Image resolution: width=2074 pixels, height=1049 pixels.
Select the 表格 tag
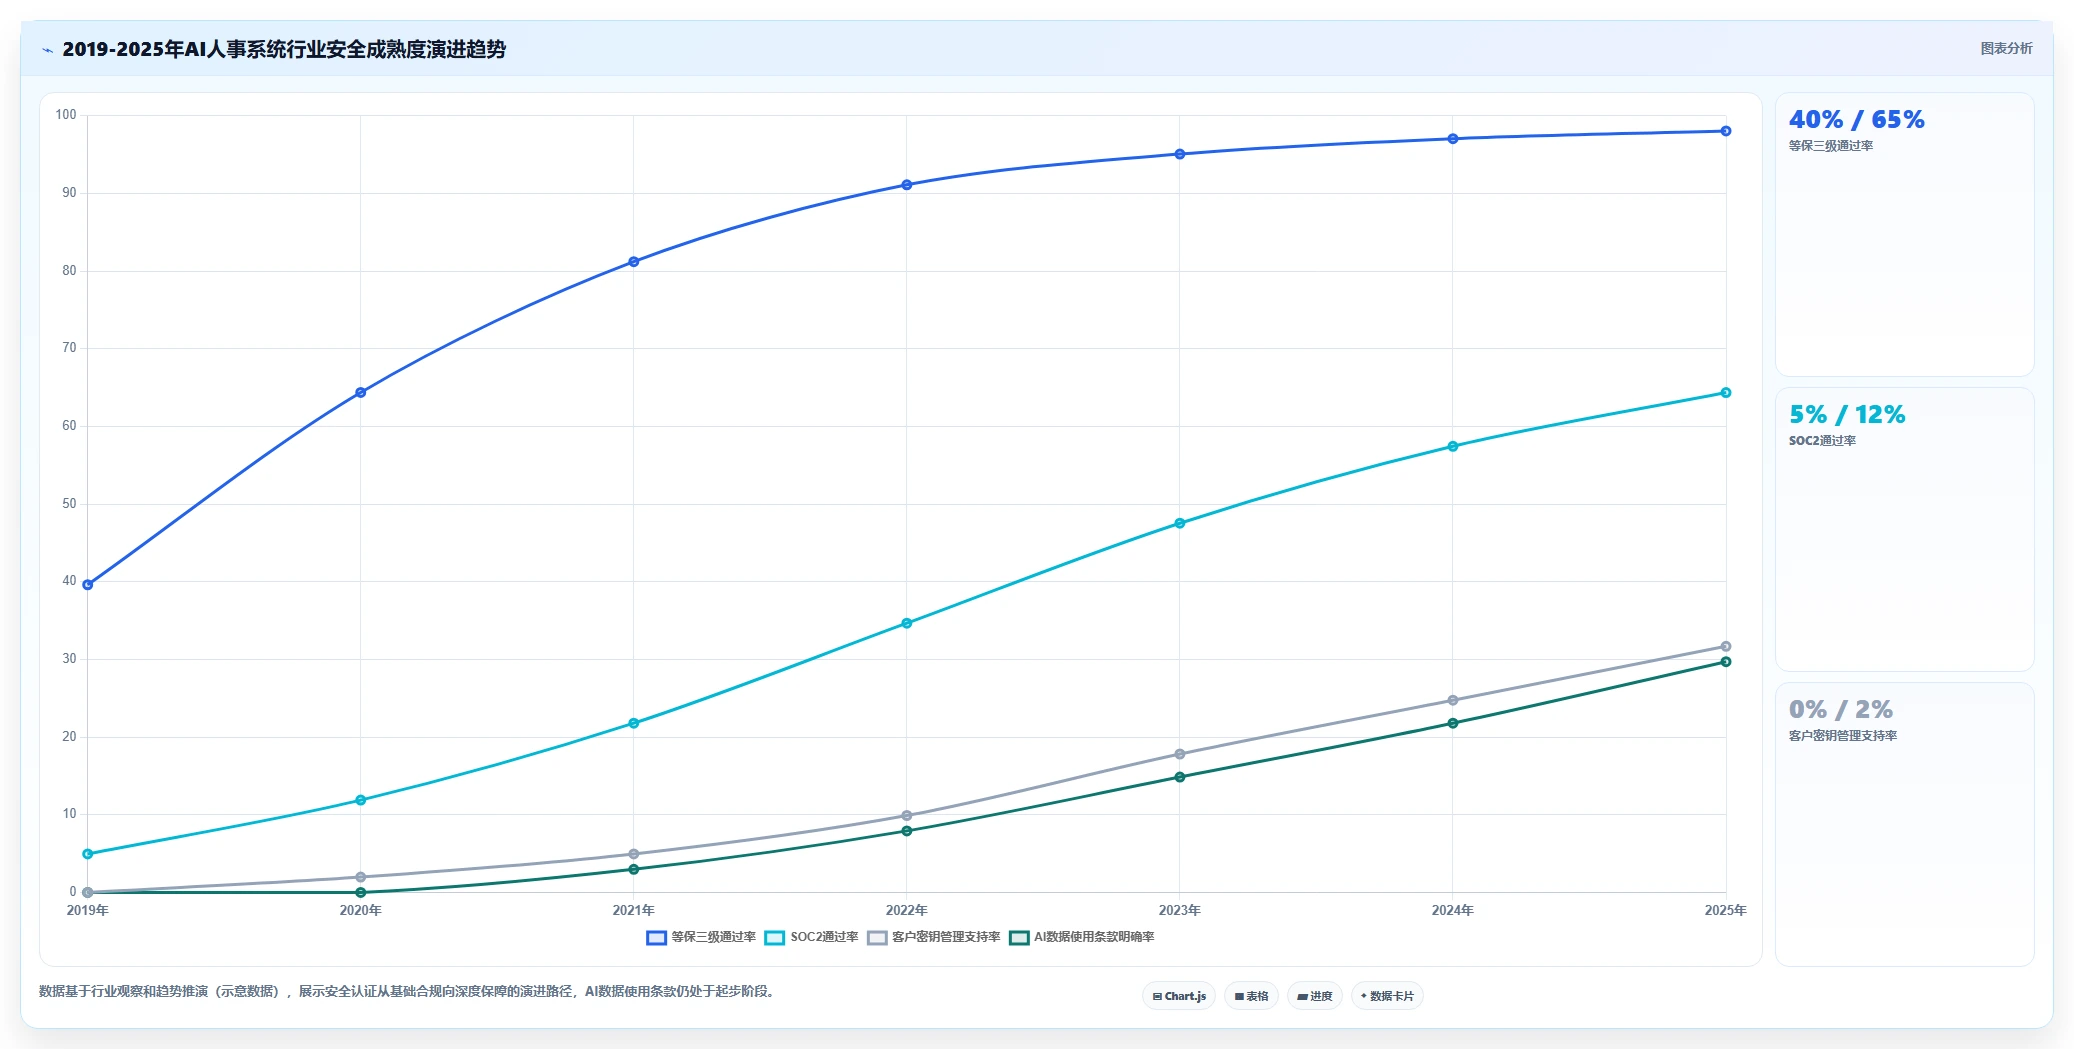pos(1251,996)
